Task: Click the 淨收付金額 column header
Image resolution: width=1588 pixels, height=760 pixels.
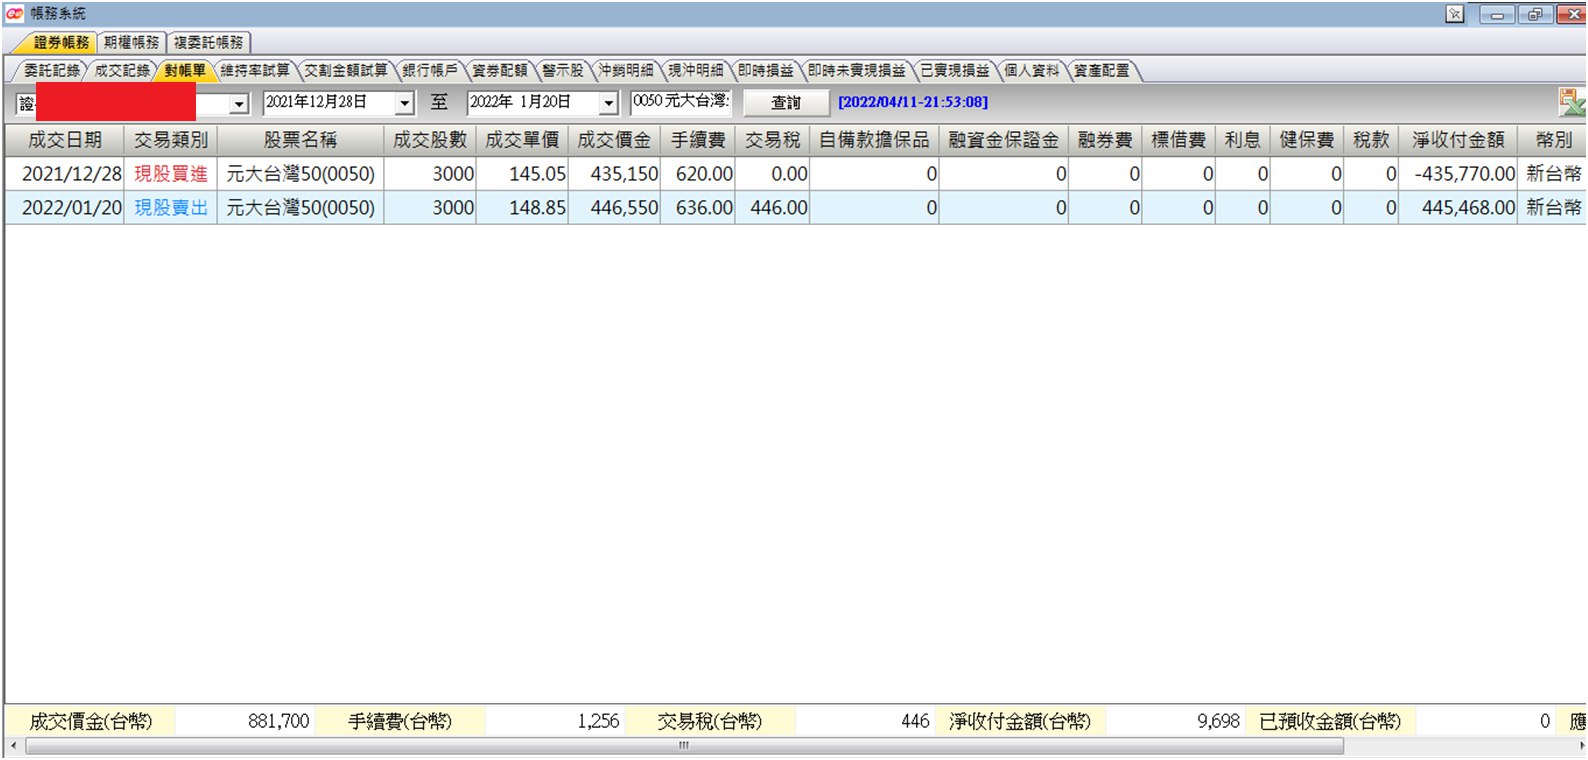Action: (x=1458, y=140)
